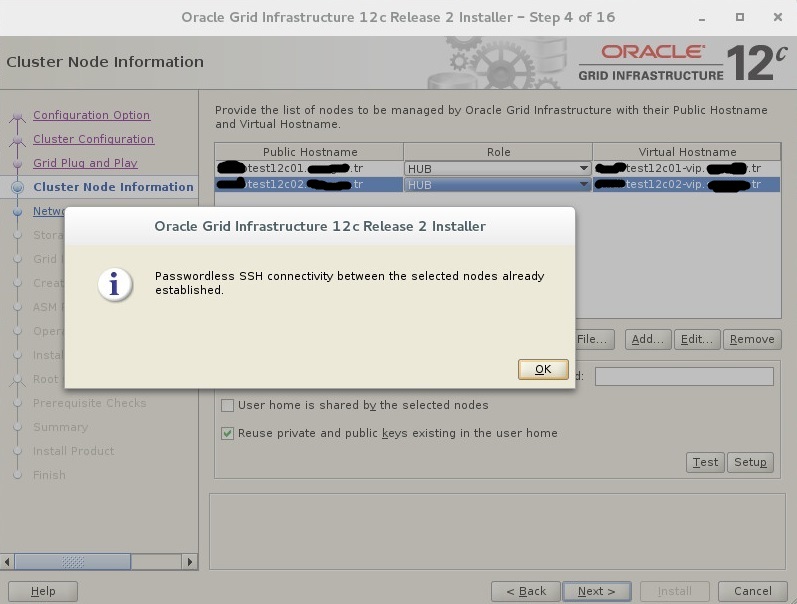Click Setup SSH connectivity button
The height and width of the screenshot is (604, 797).
[x=750, y=462]
